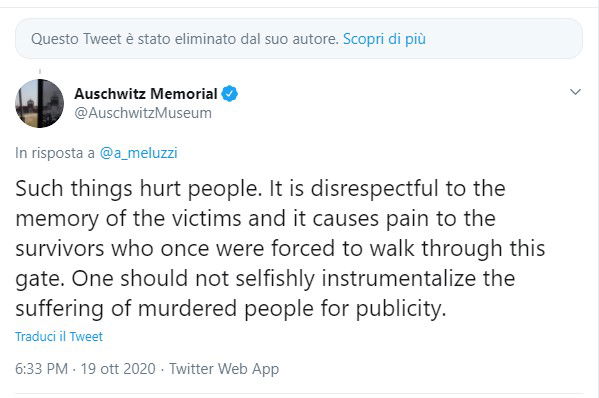This screenshot has height=398, width=599.
Task: Open the "Twitter Web App" source link
Action: pyautogui.click(x=224, y=369)
